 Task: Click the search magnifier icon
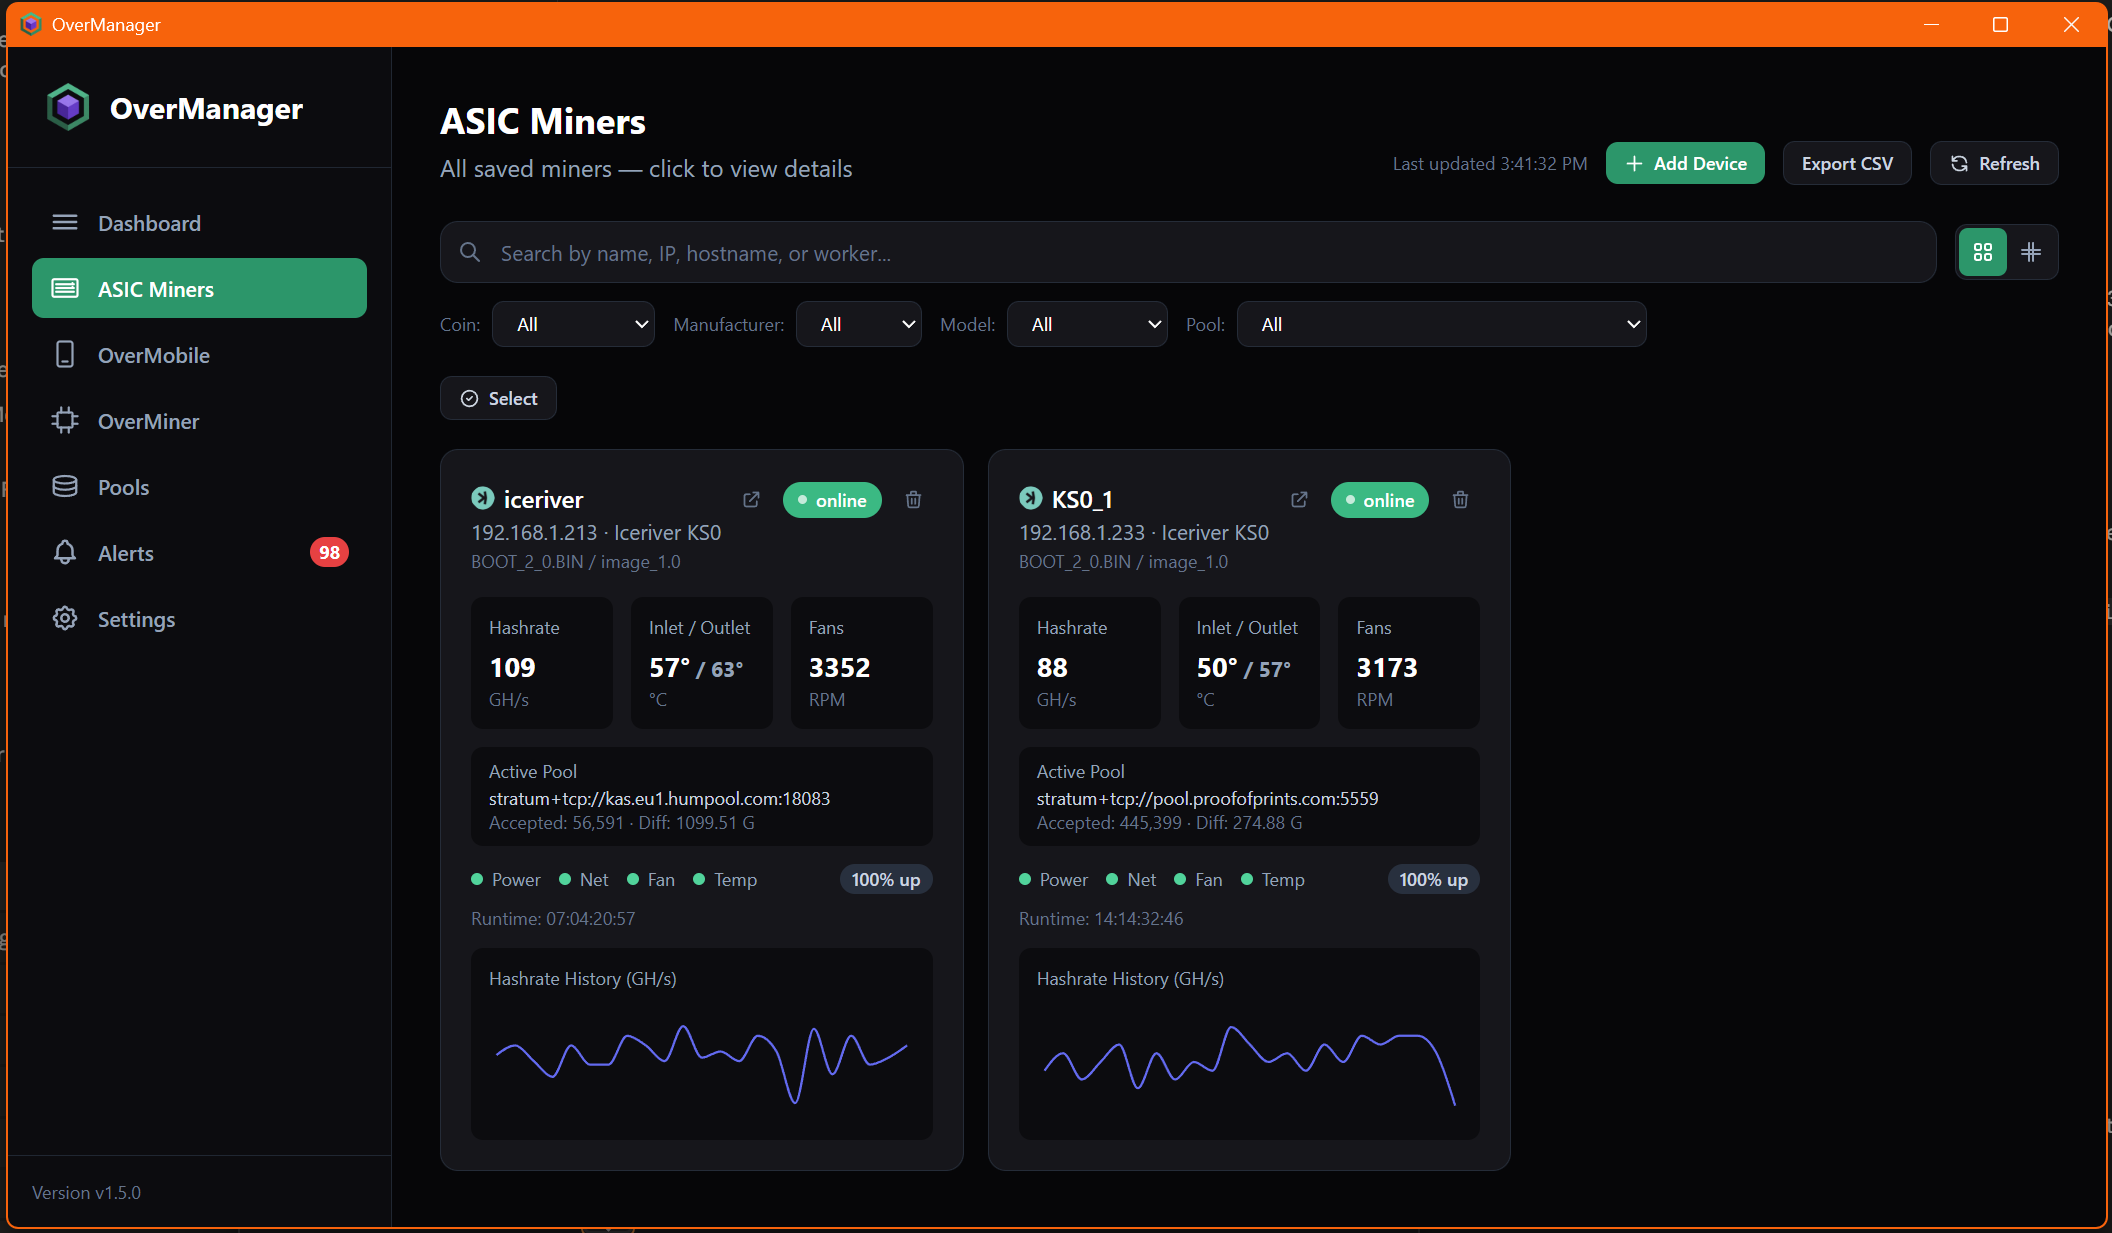point(470,252)
